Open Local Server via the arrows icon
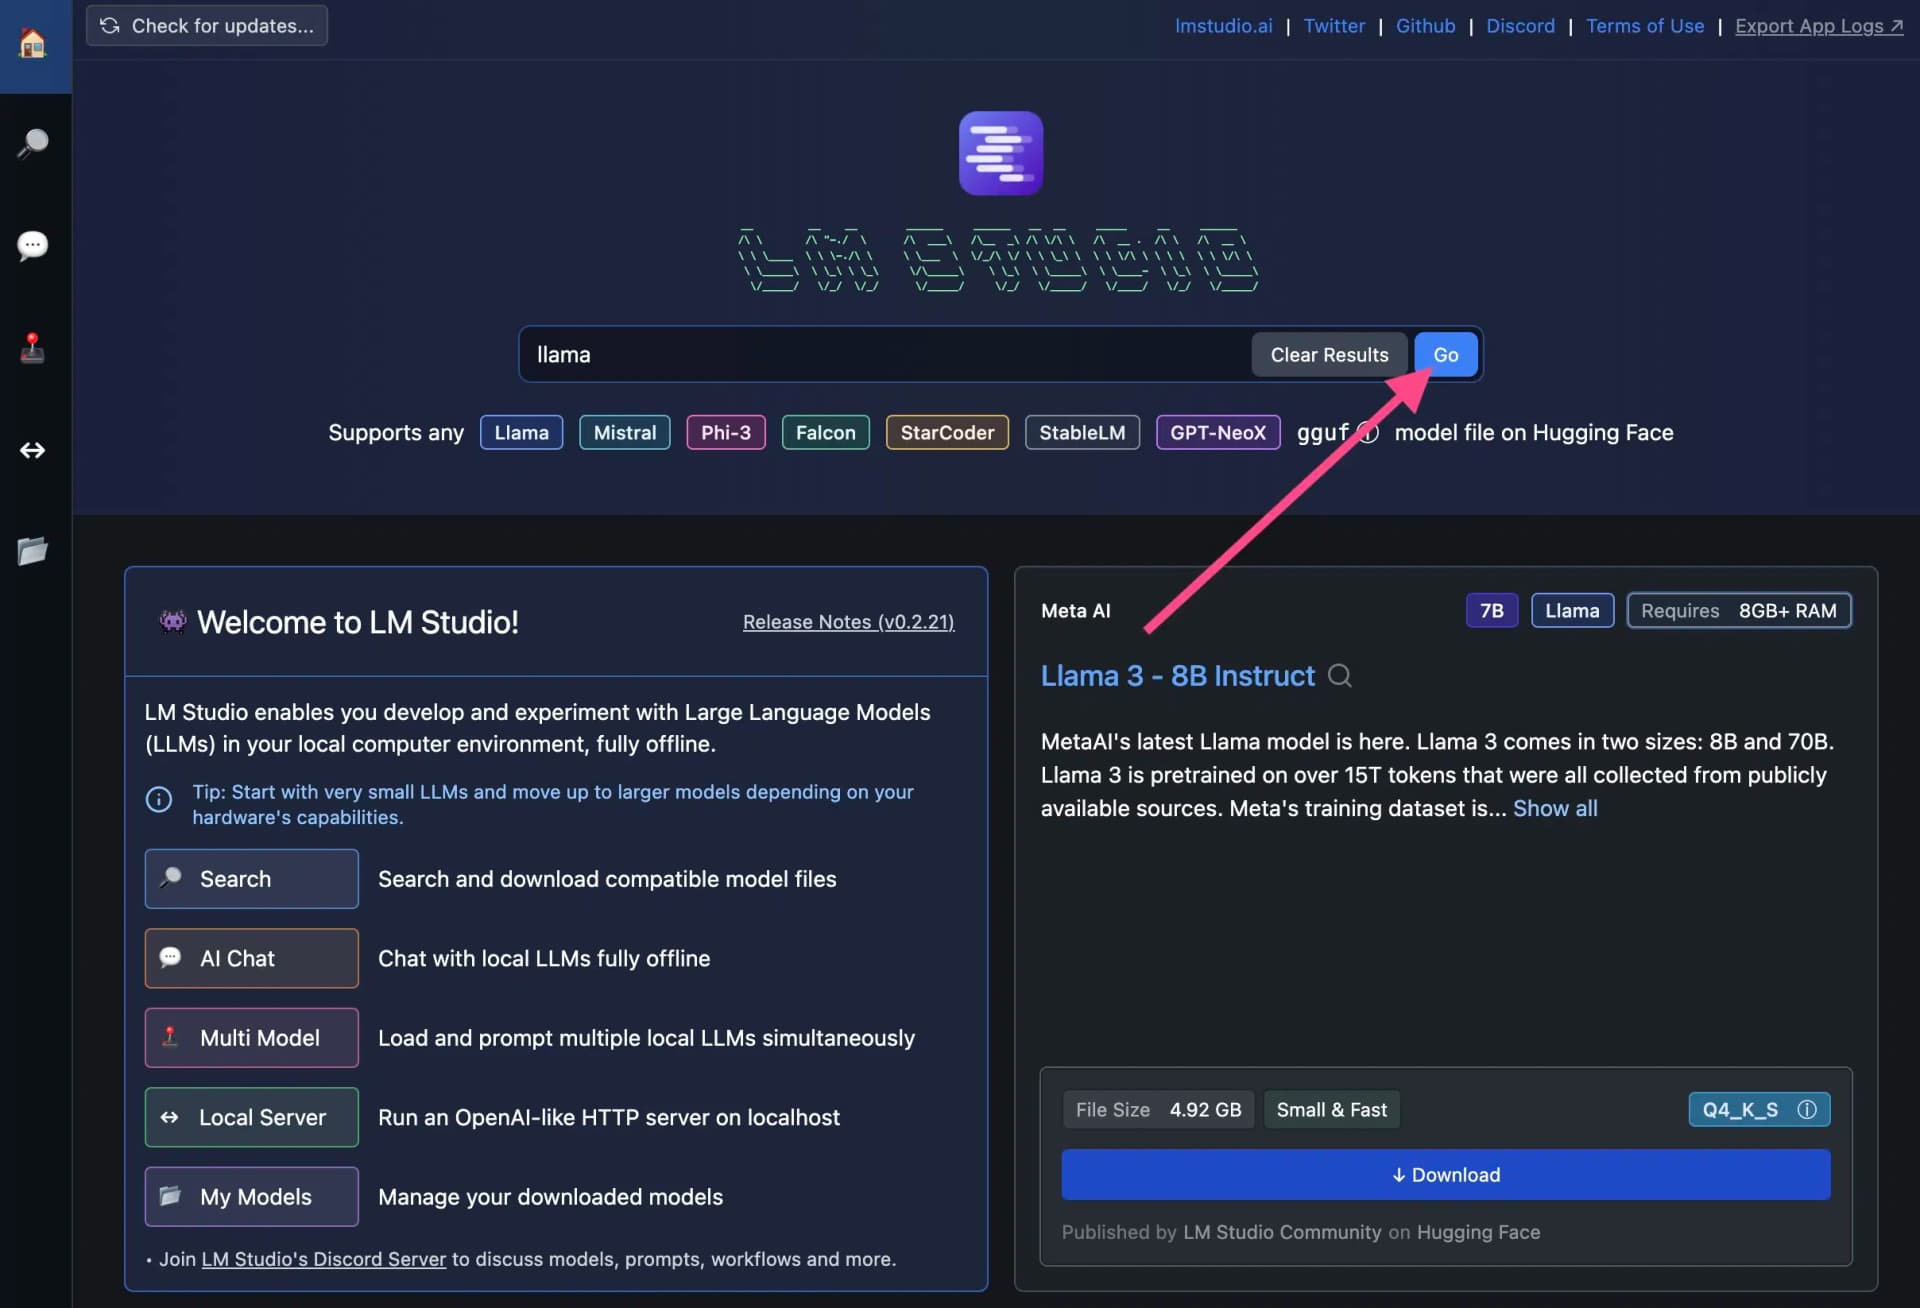This screenshot has width=1920, height=1308. tap(33, 451)
